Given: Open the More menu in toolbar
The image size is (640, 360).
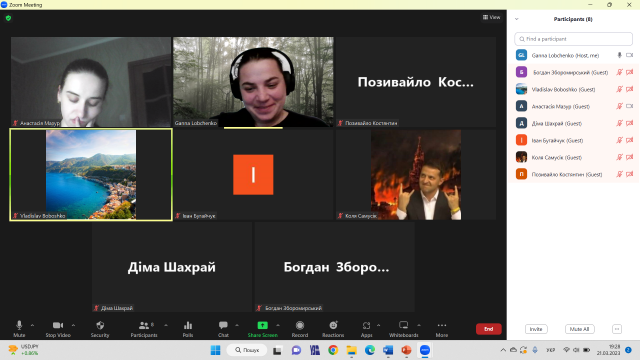Looking at the screenshot, I should pyautogui.click(x=442, y=329).
